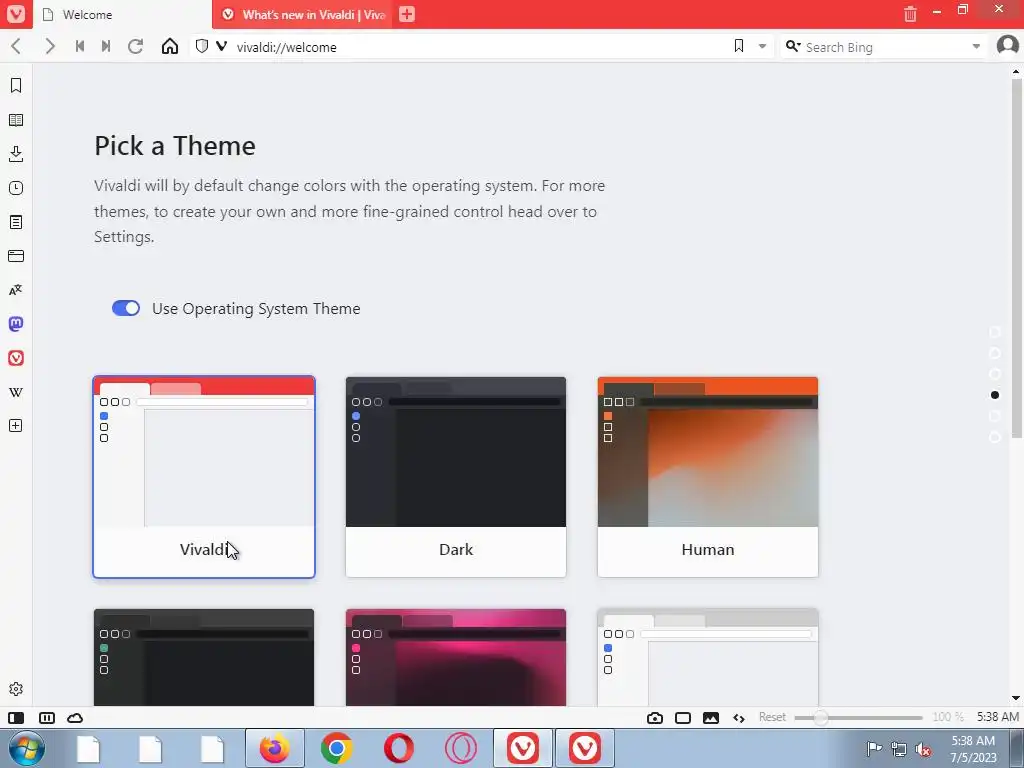
Task: Go forward with the Forward arrow
Action: tap(50, 46)
